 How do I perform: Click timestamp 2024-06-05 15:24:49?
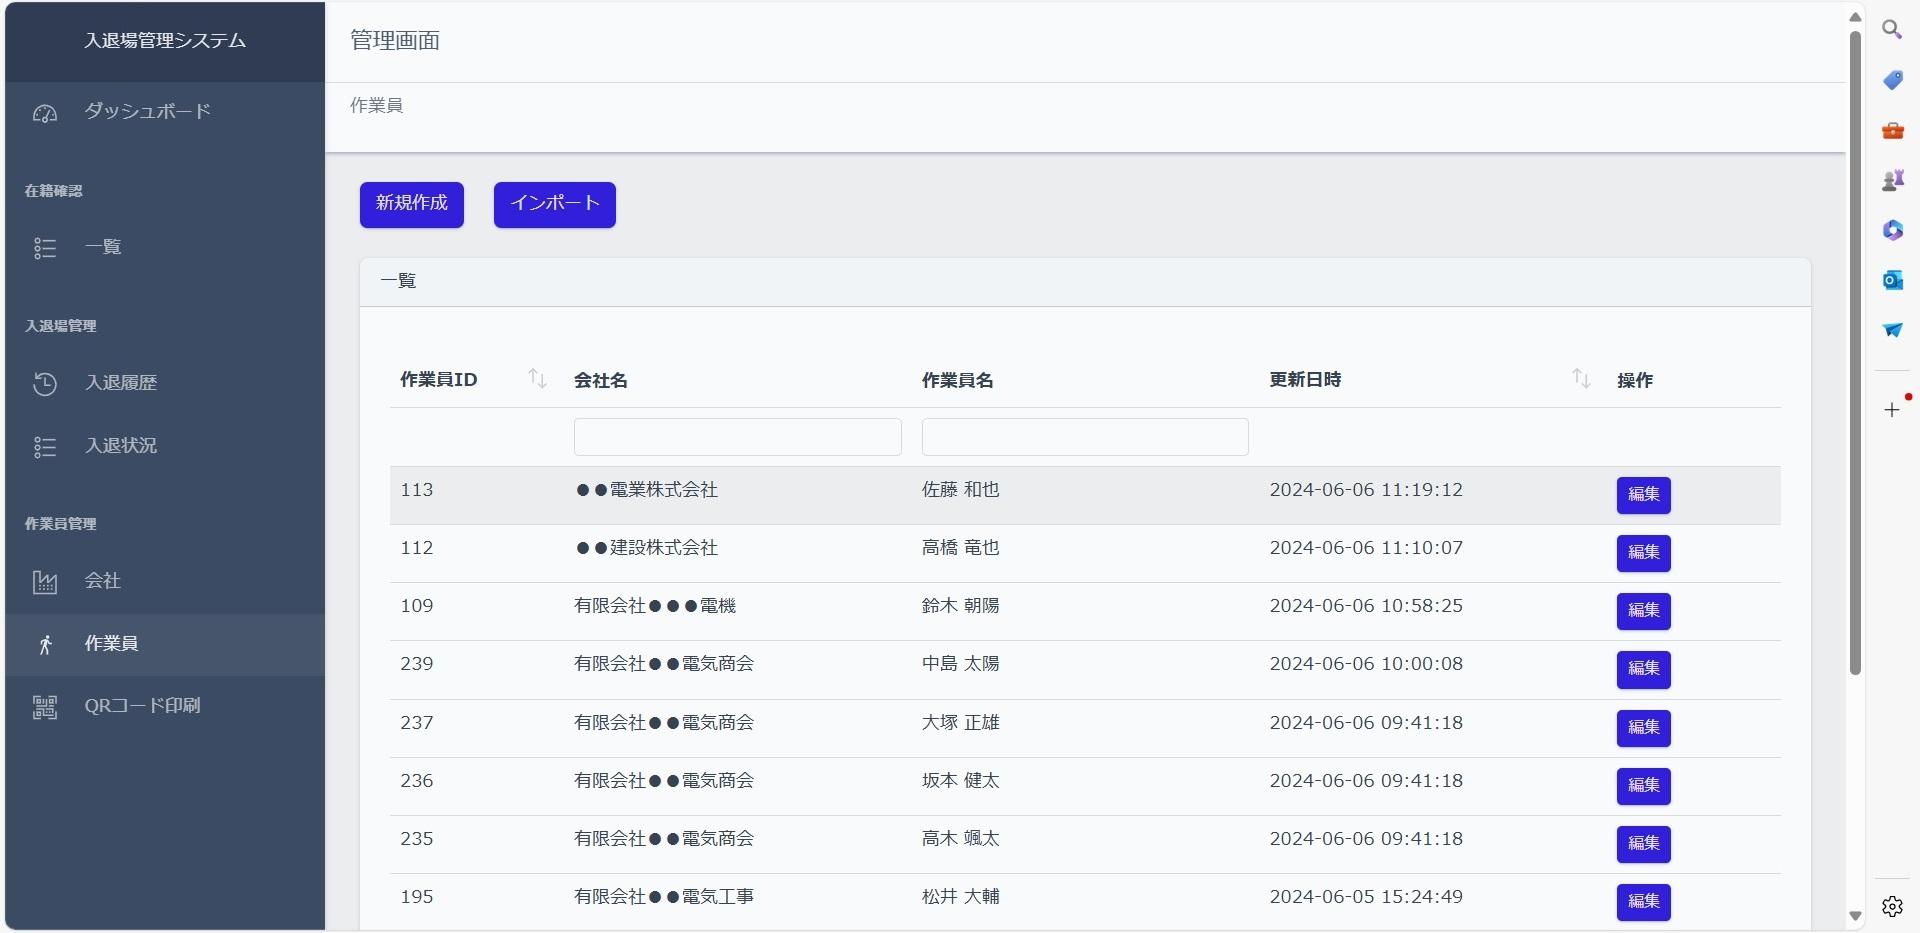pos(1366,897)
